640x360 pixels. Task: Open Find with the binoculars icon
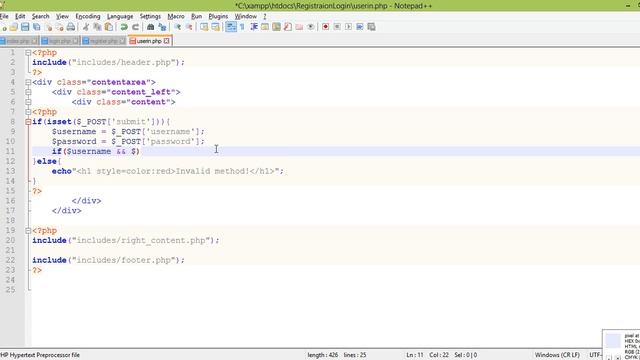click(x=150, y=27)
